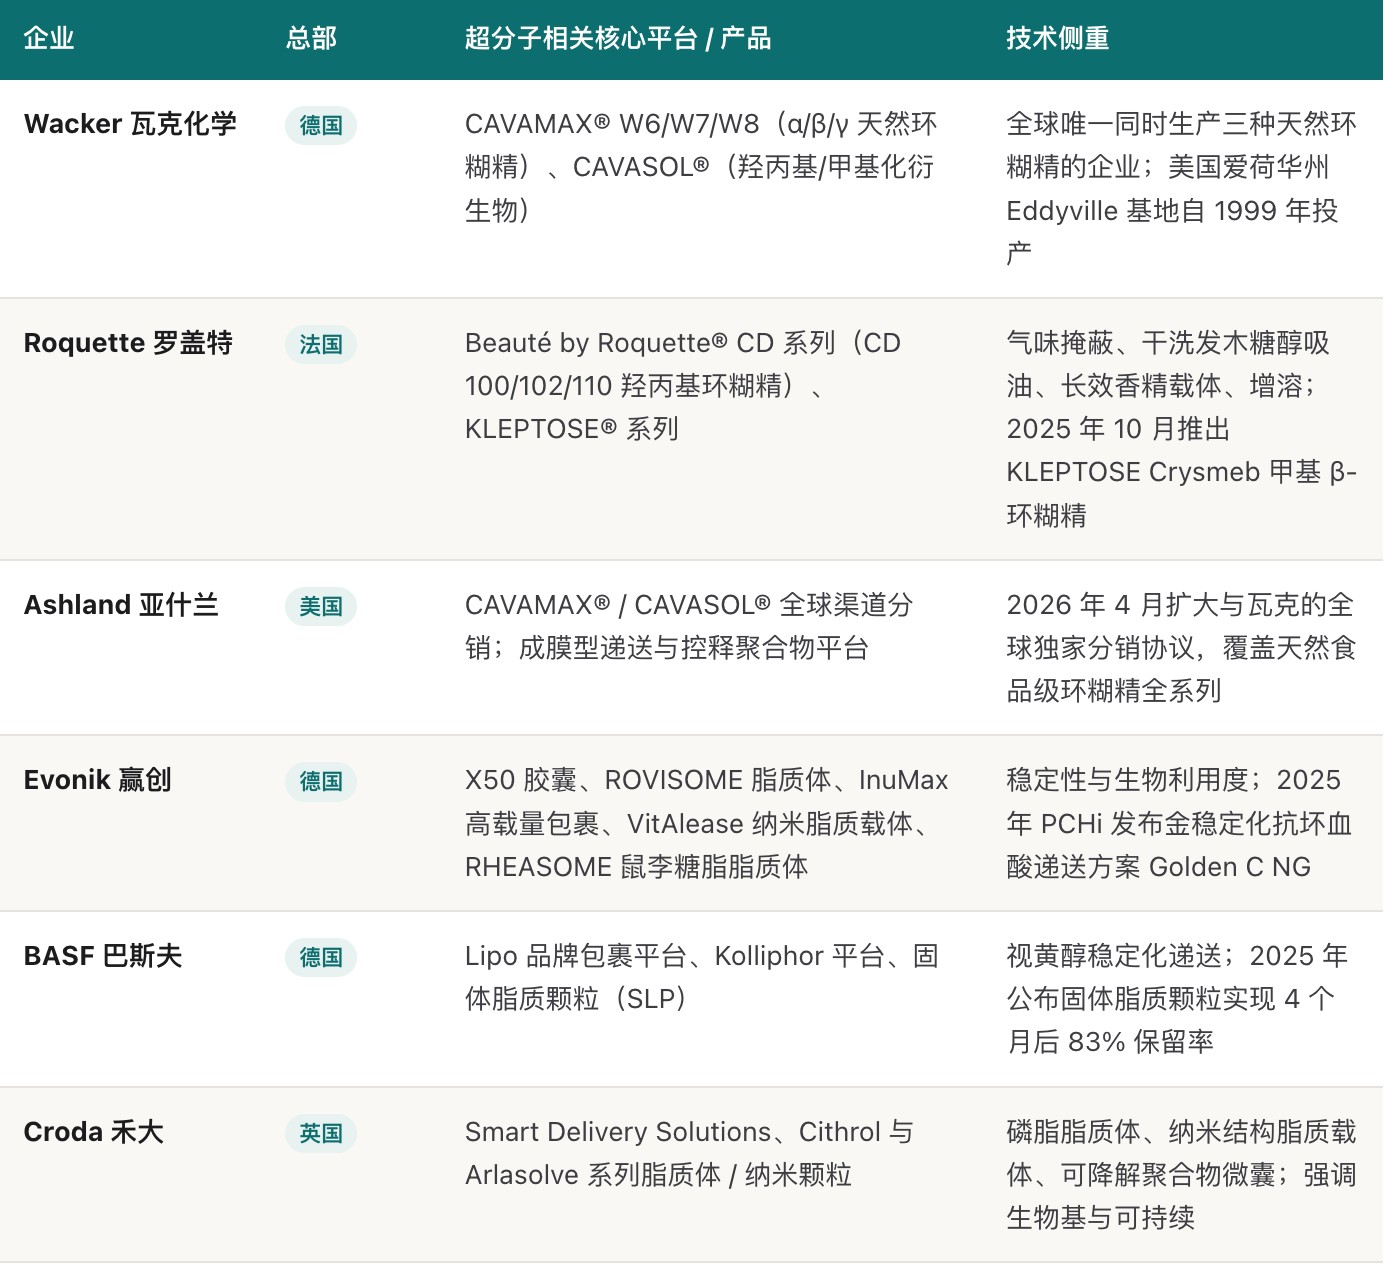Click the 德国 tag in the BASF row

pos(321,958)
